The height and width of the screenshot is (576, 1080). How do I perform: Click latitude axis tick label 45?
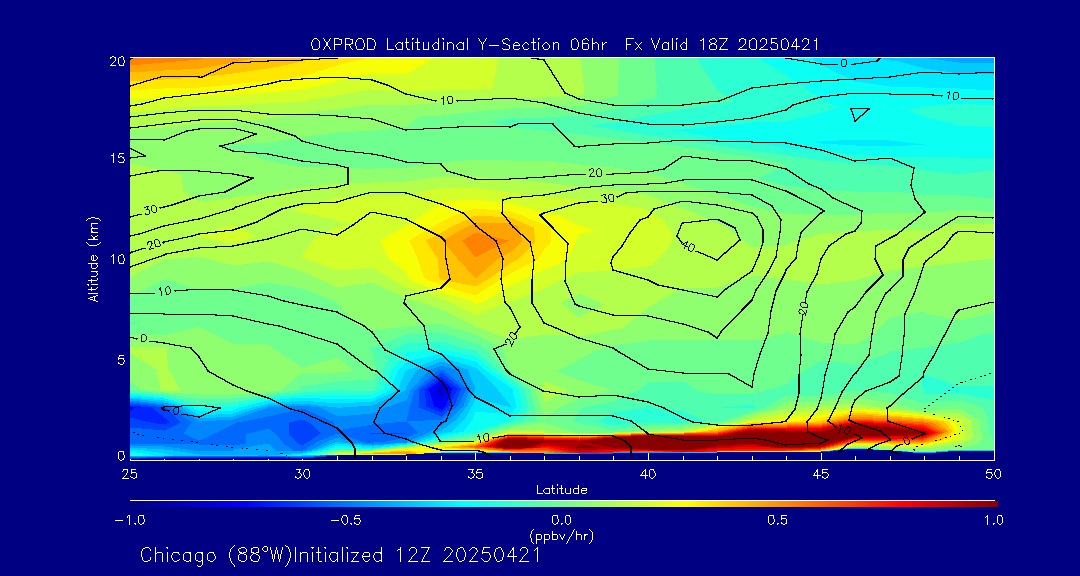click(821, 474)
